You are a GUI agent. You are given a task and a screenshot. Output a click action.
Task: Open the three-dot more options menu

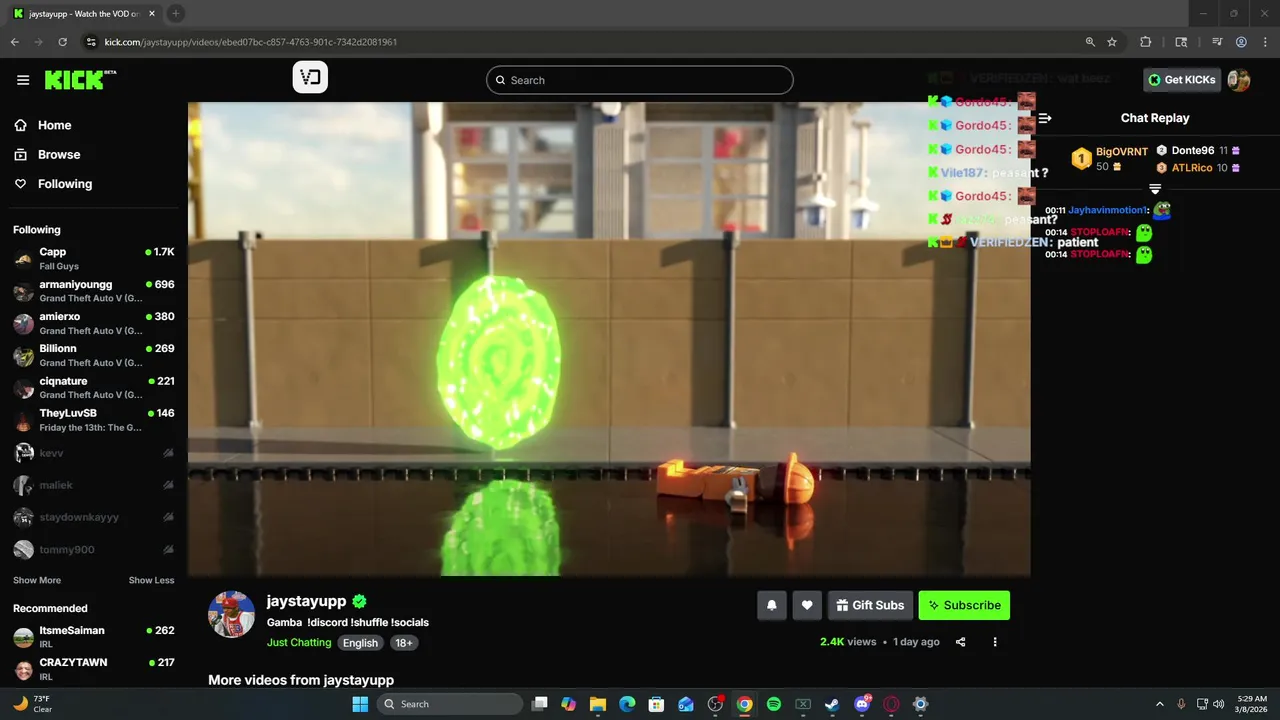tap(994, 642)
